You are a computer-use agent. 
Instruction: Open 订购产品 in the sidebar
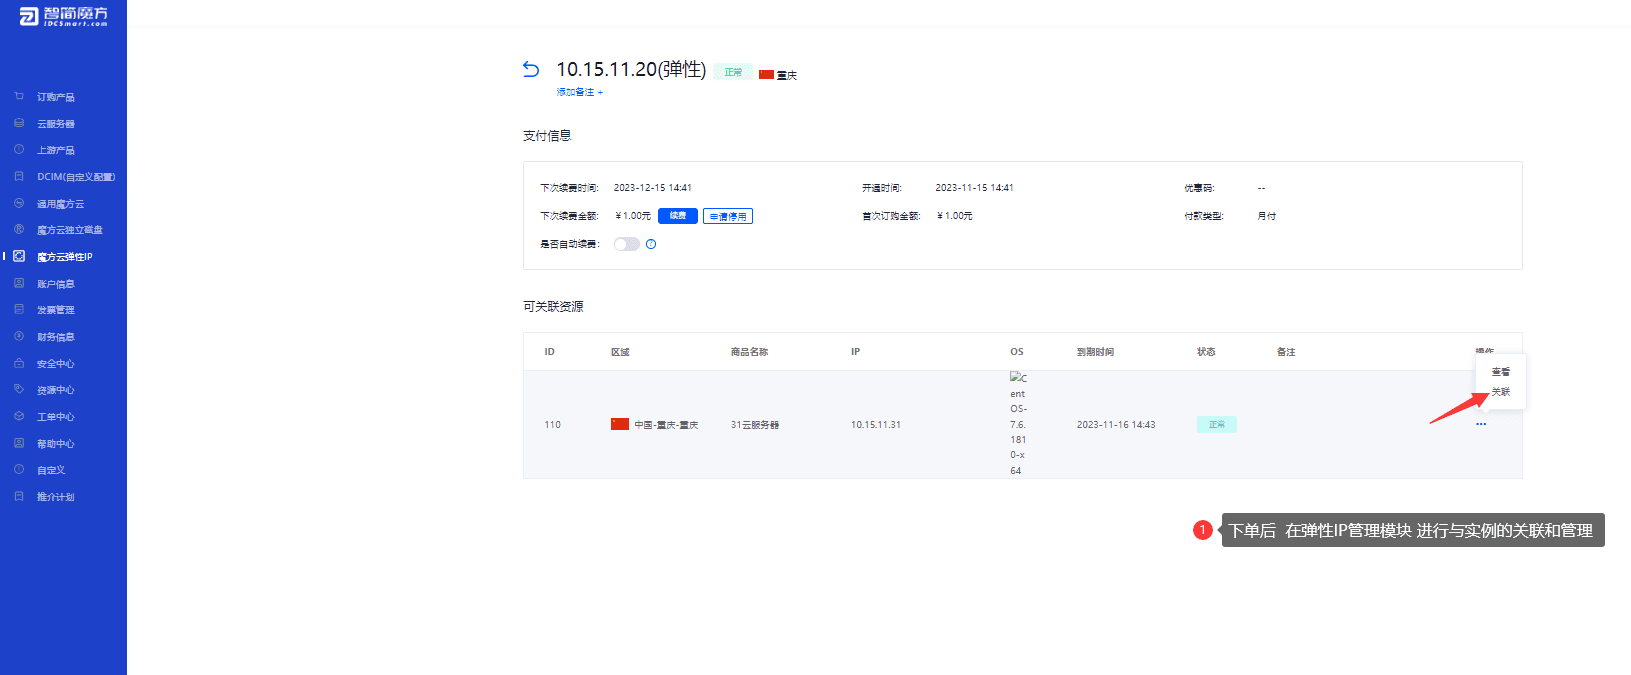pyautogui.click(x=56, y=97)
